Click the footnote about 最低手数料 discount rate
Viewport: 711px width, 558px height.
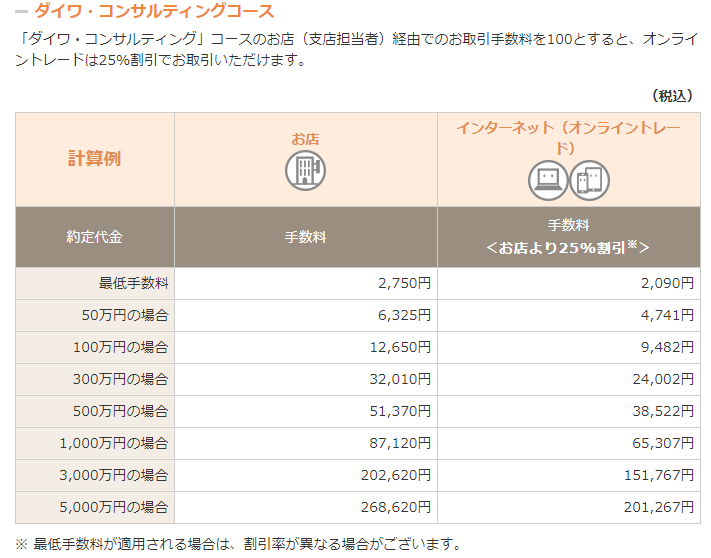[x=238, y=543]
